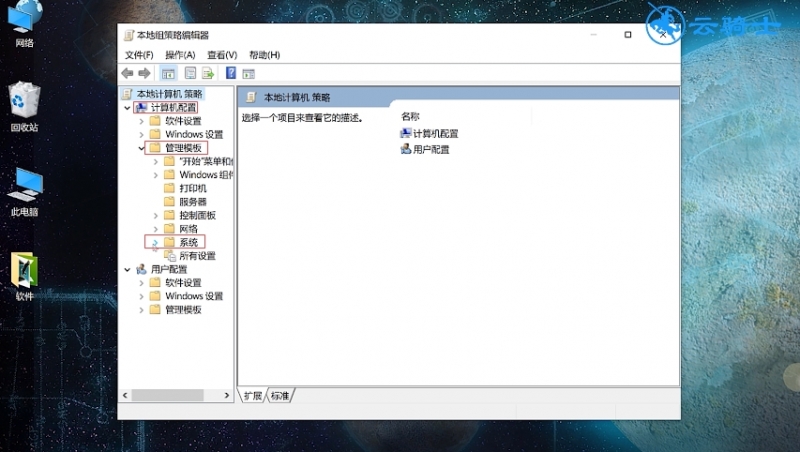The image size is (800, 452).
Task: Collapse the 用户配置 tree node
Action: 127,269
